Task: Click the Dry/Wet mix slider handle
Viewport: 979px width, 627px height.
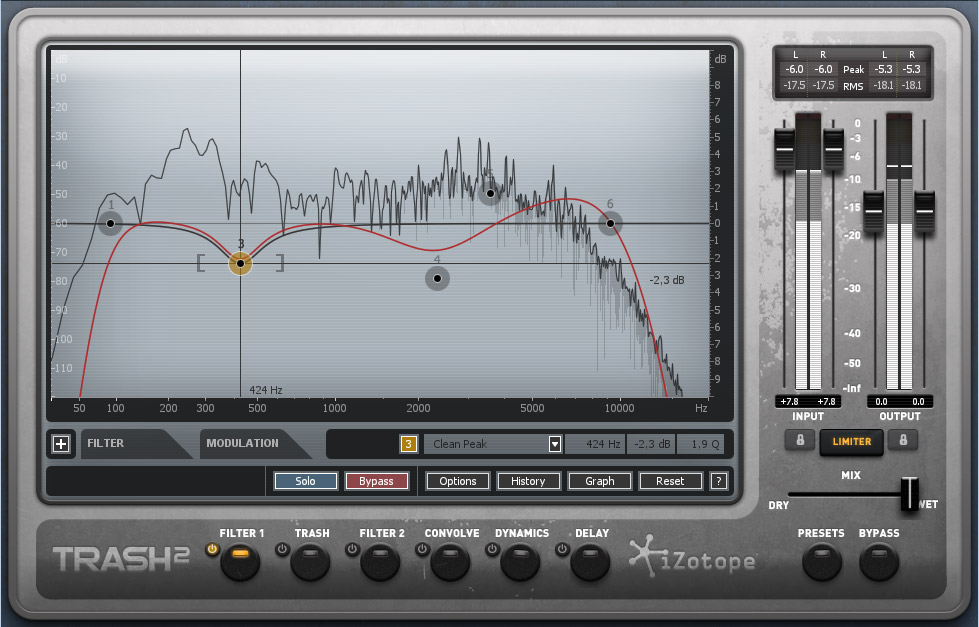Action: pos(908,494)
